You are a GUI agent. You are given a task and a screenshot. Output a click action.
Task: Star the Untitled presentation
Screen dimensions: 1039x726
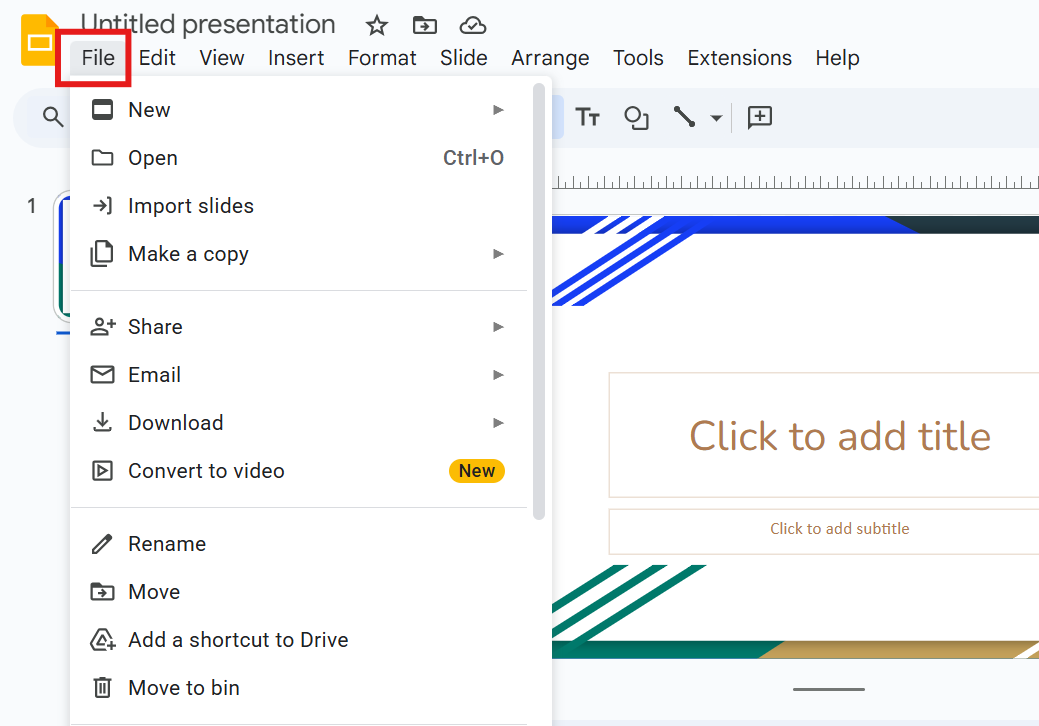point(376,26)
